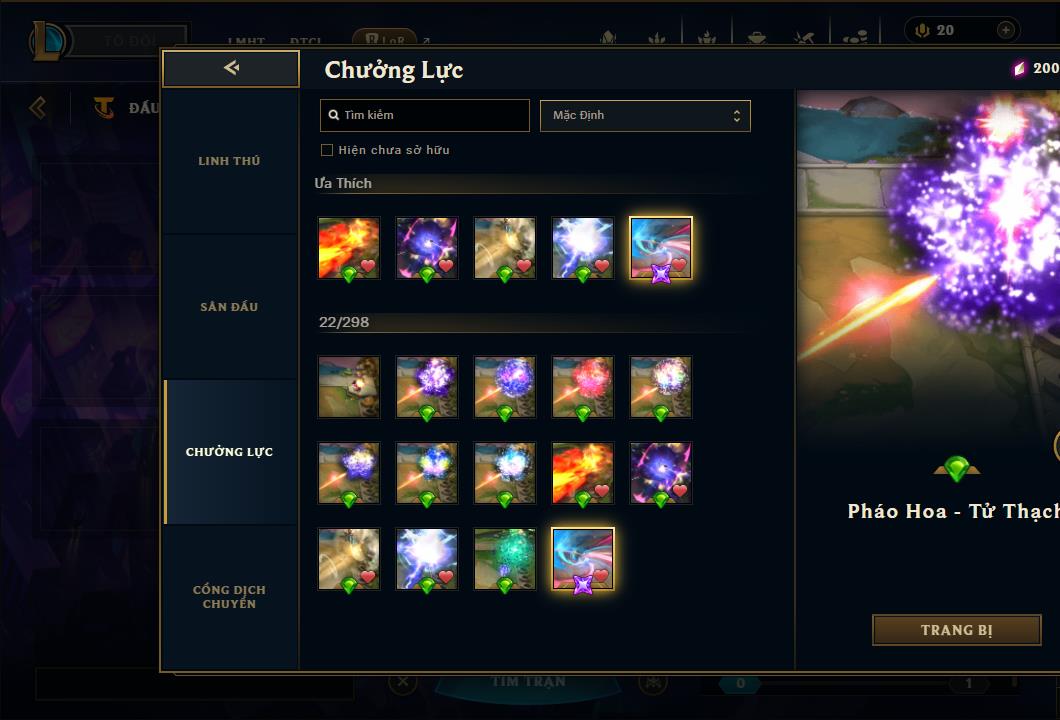Click the search magnifier icon
Image resolution: width=1060 pixels, height=720 pixels.
pos(333,115)
